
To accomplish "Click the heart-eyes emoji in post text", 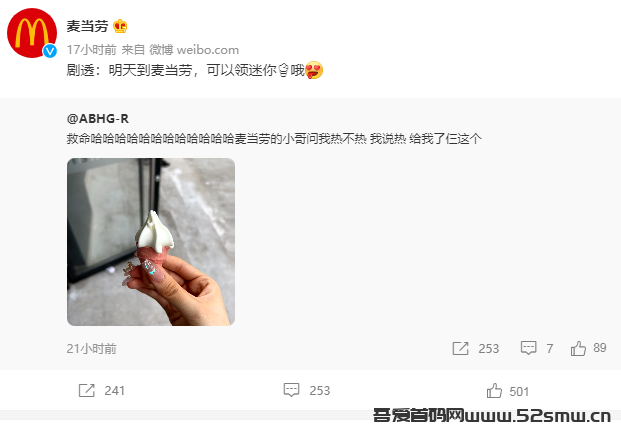I will pyautogui.click(x=314, y=70).
